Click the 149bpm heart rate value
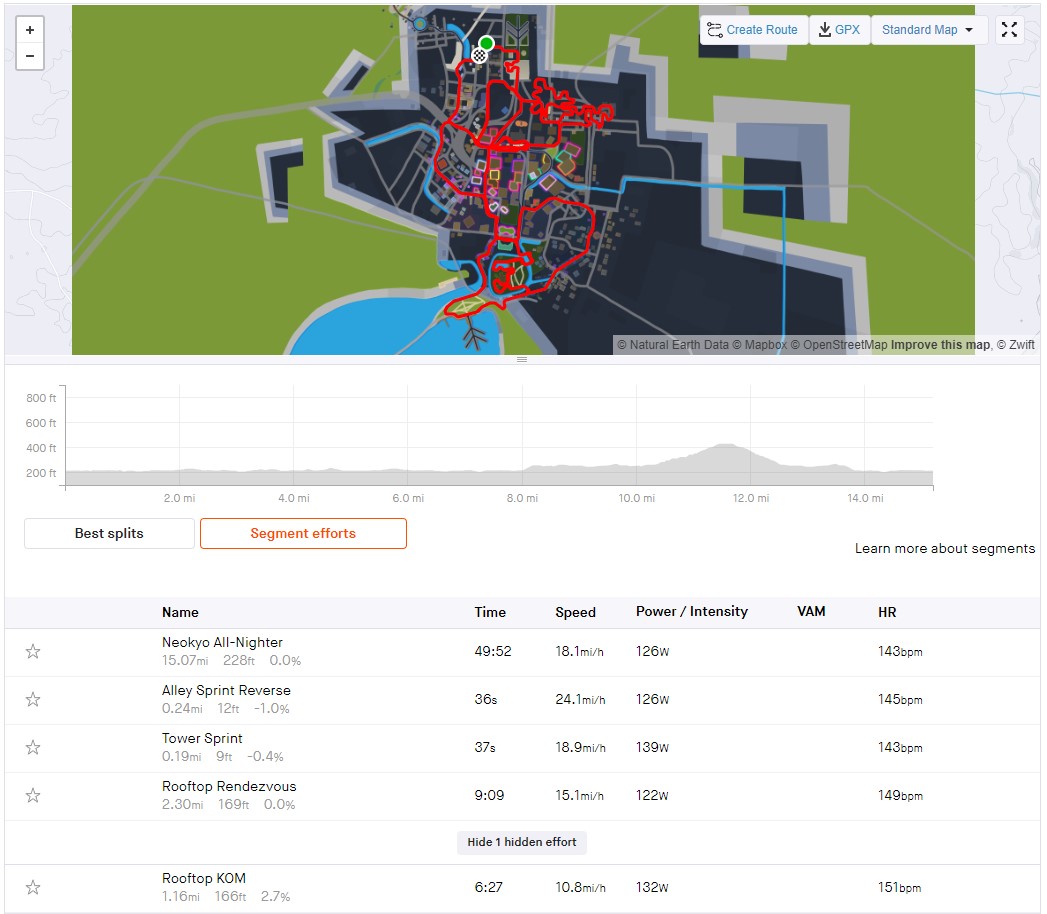Viewport: 1047px width, 914px height. click(x=900, y=796)
